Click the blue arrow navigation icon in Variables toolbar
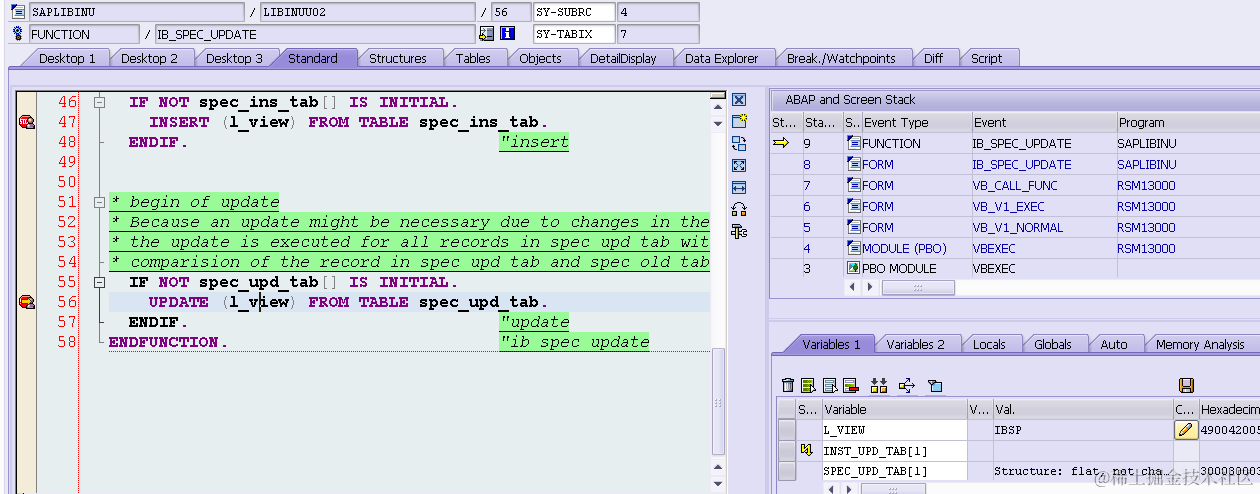Image resolution: width=1260 pixels, height=494 pixels. (x=907, y=385)
